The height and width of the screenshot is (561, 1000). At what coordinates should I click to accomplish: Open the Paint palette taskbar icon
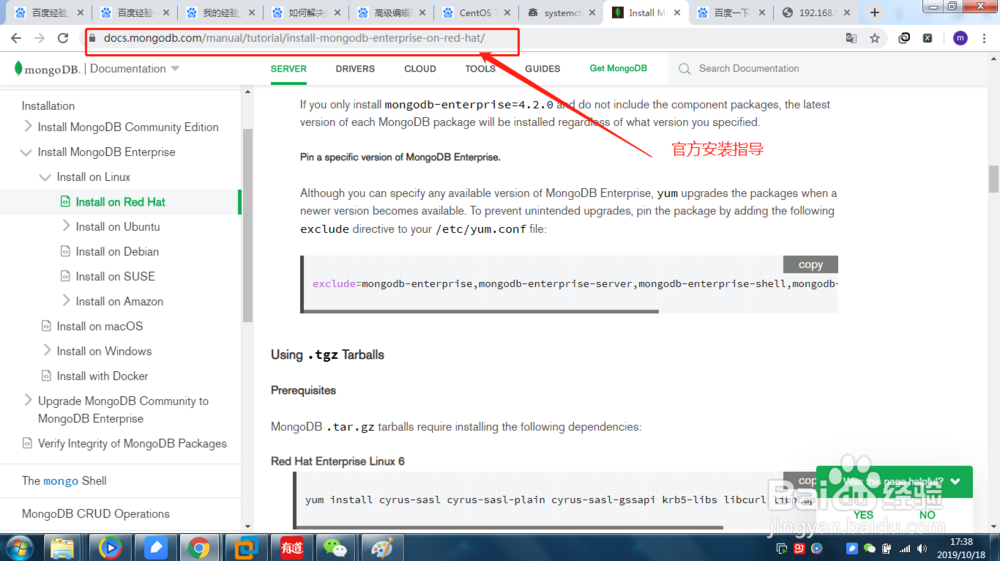tap(381, 548)
